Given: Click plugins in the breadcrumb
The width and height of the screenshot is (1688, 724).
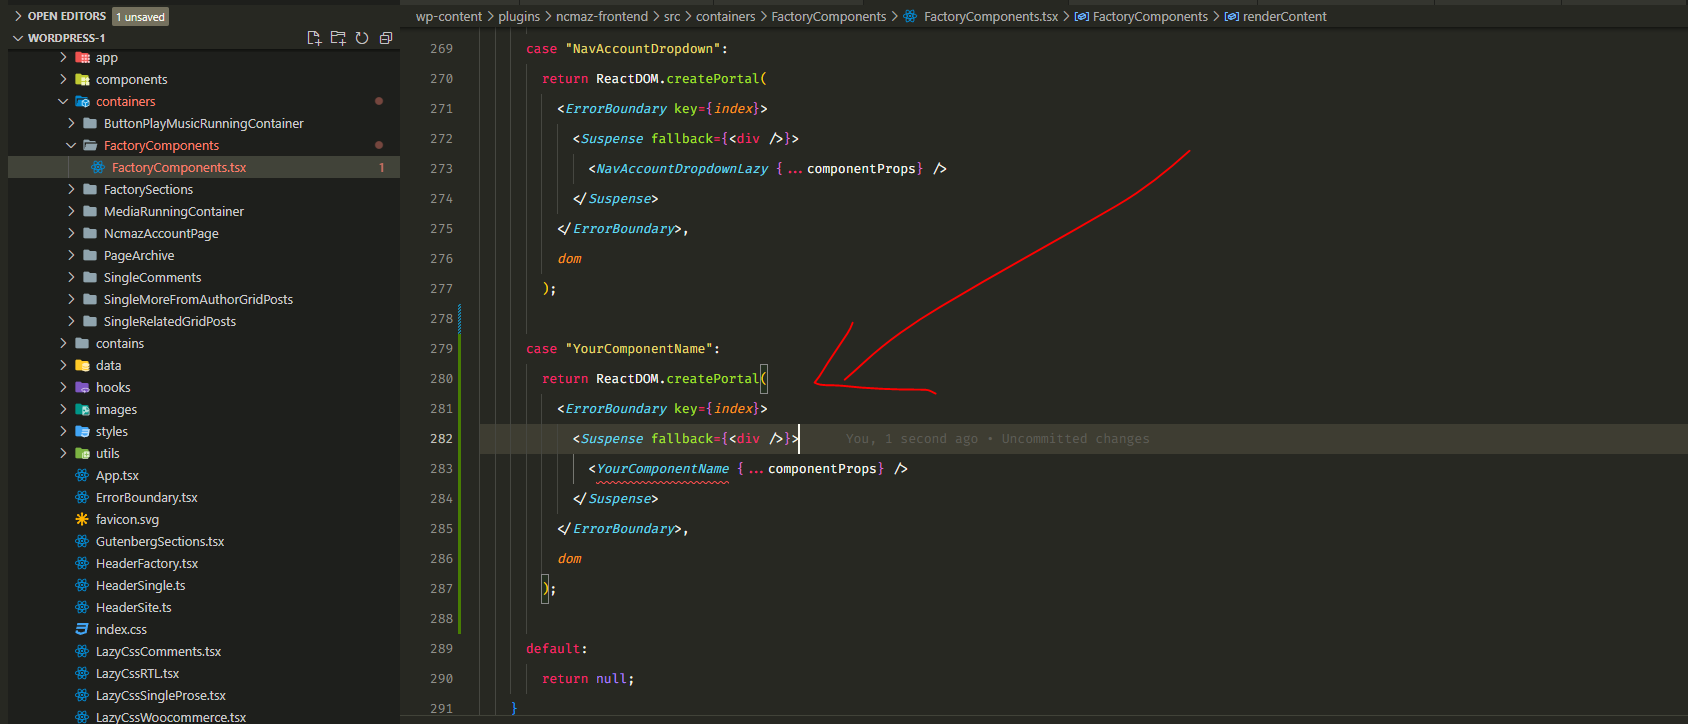Looking at the screenshot, I should pos(519,17).
